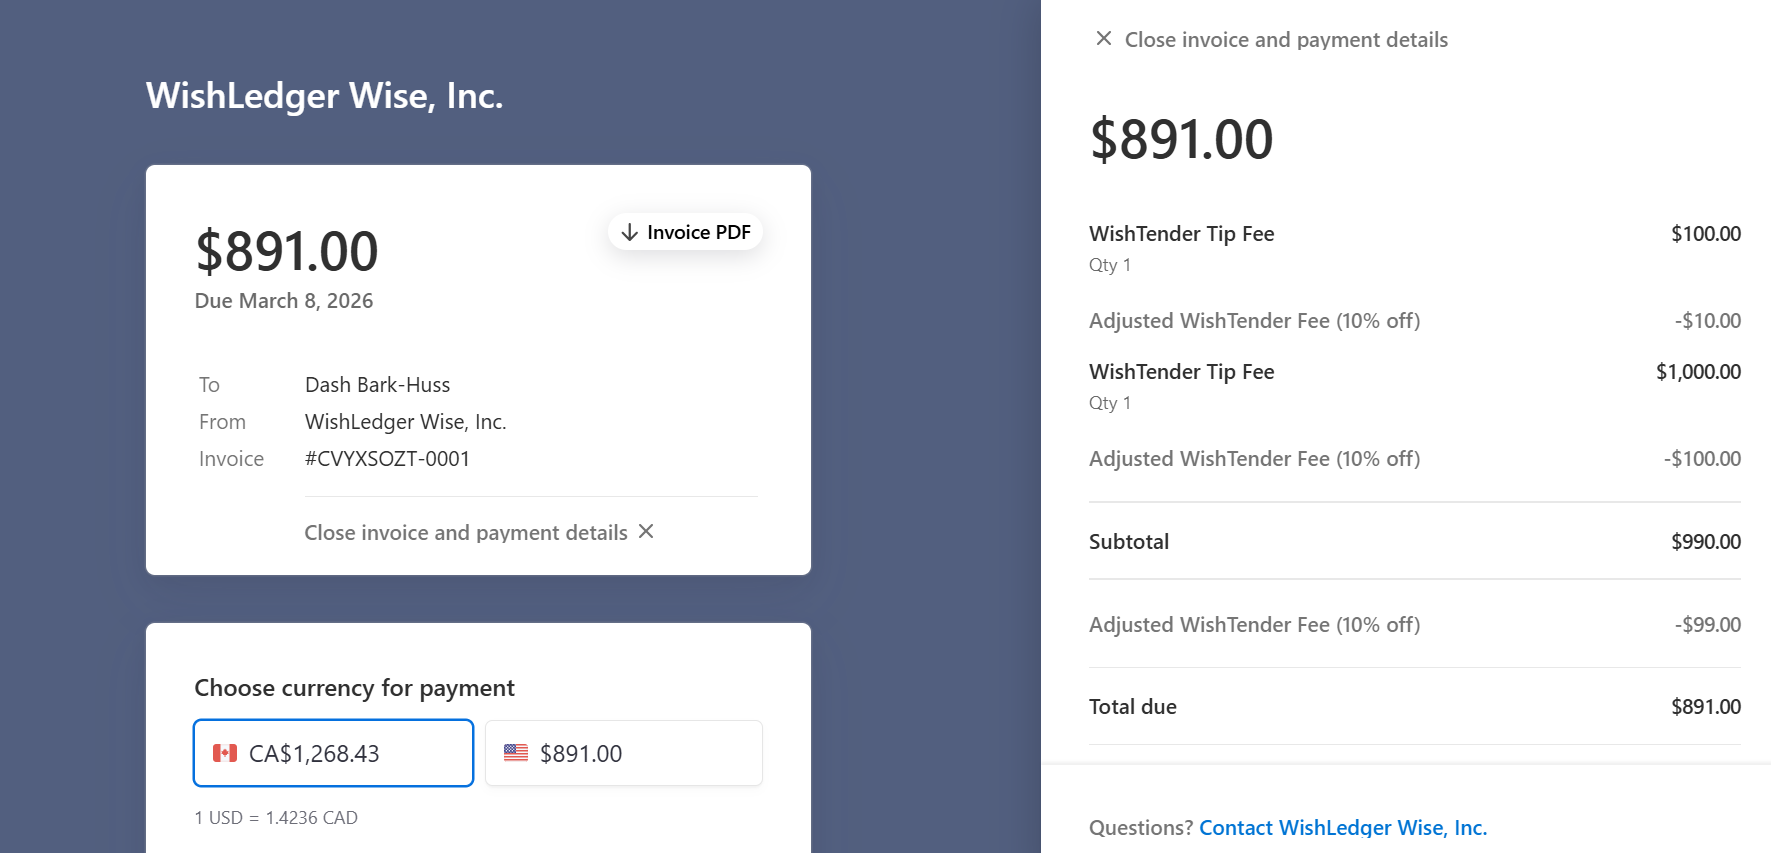The image size is (1771, 853).
Task: Select the CA$1,268.43 payment currency option
Action: pyautogui.click(x=333, y=753)
